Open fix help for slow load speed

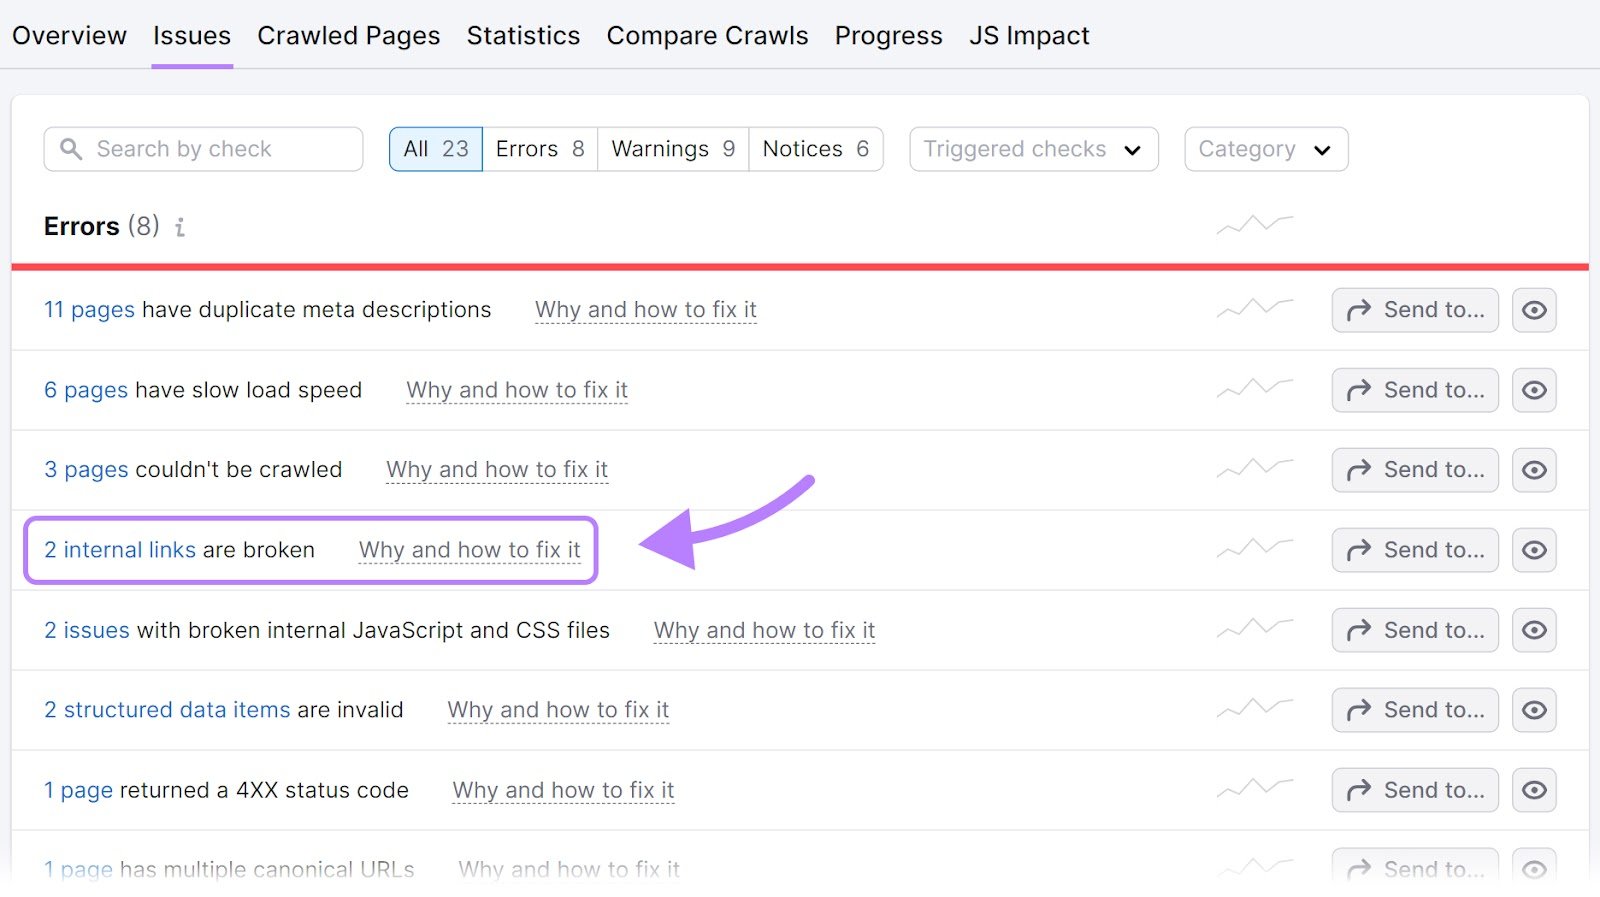517,390
